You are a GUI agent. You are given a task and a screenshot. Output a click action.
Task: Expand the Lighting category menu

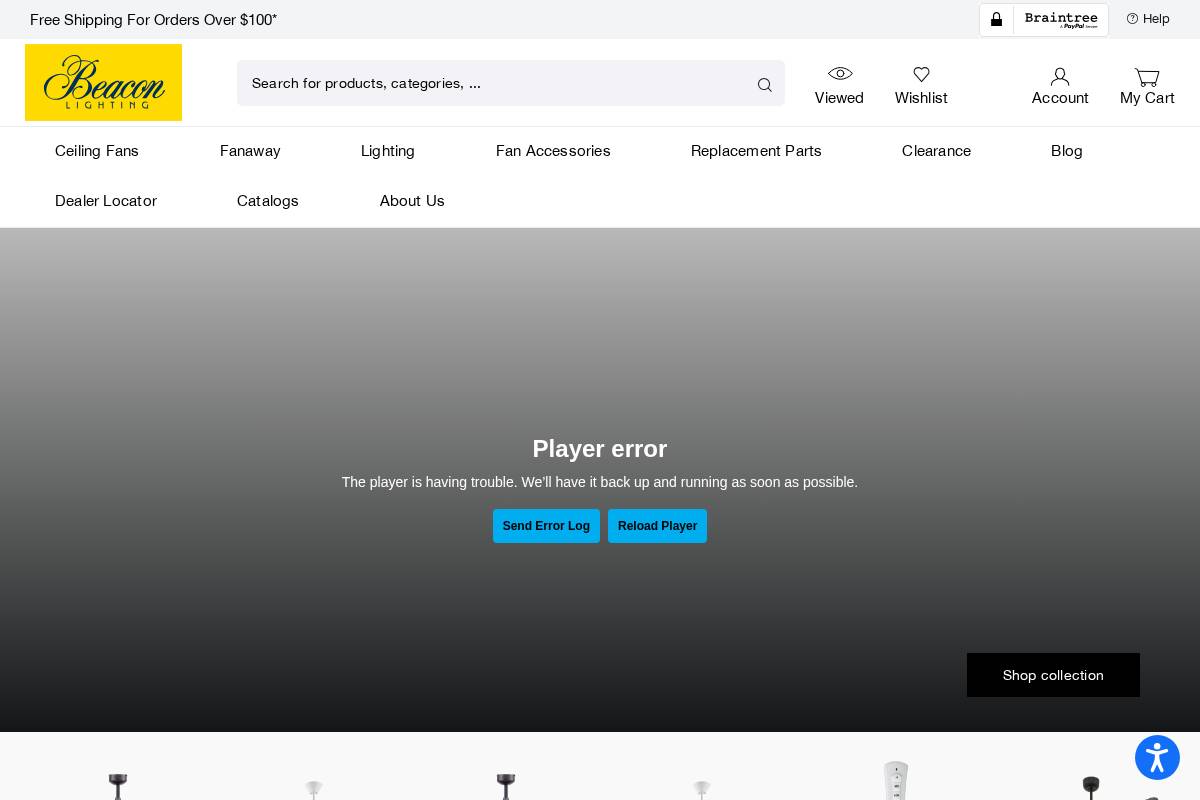click(x=388, y=151)
